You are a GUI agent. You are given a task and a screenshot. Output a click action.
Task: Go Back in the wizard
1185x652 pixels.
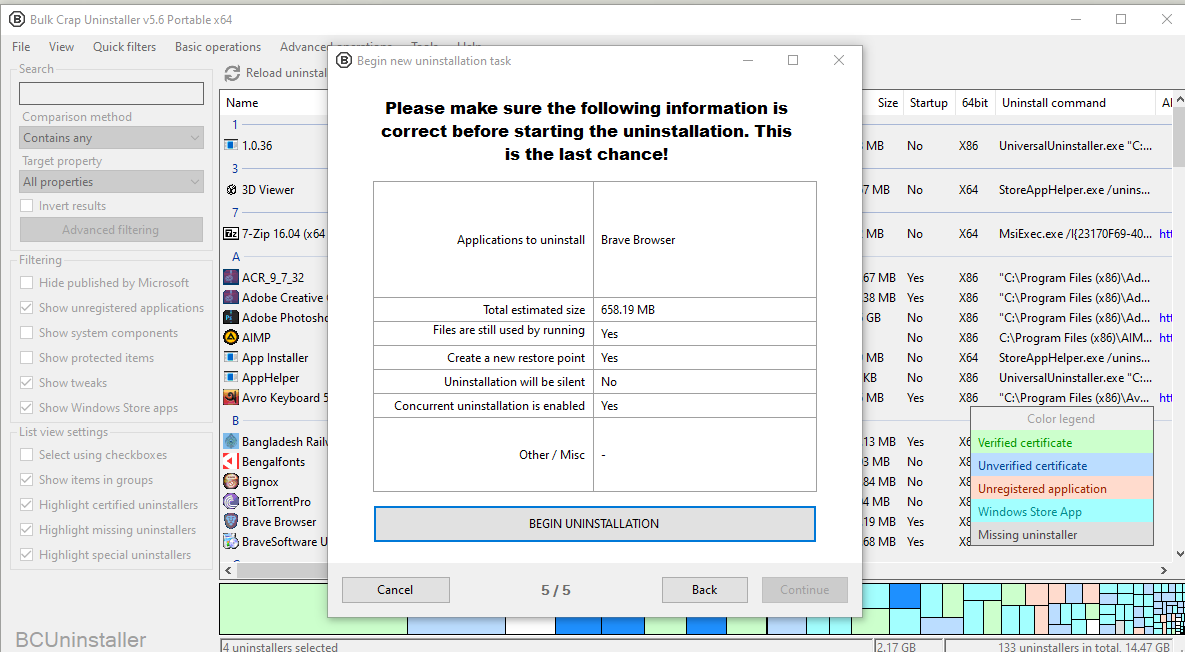click(x=704, y=589)
